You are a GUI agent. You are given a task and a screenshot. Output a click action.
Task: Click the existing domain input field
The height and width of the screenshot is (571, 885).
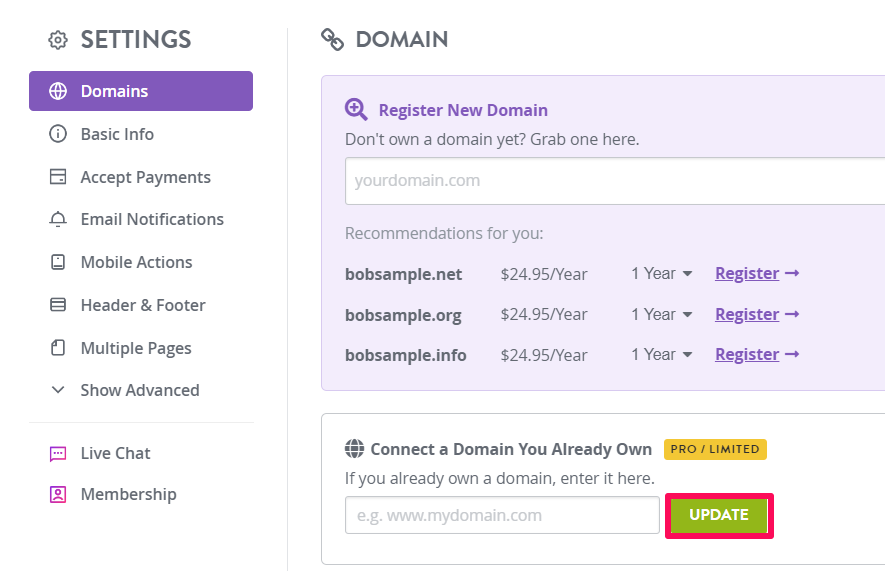point(502,515)
